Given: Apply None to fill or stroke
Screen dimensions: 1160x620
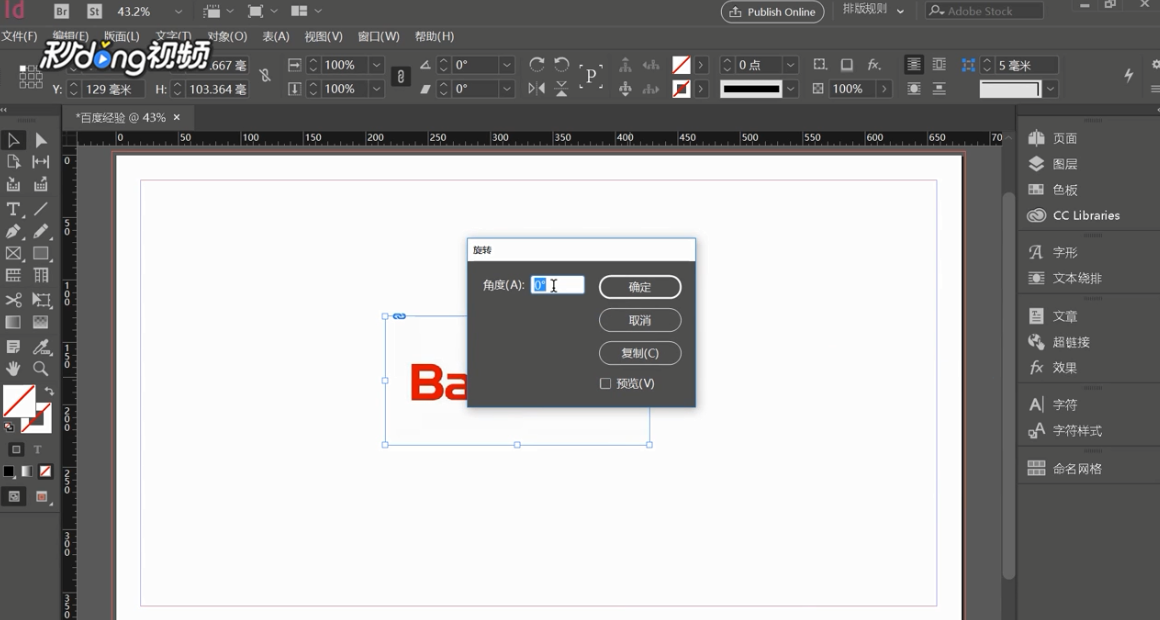Looking at the screenshot, I should point(45,471).
